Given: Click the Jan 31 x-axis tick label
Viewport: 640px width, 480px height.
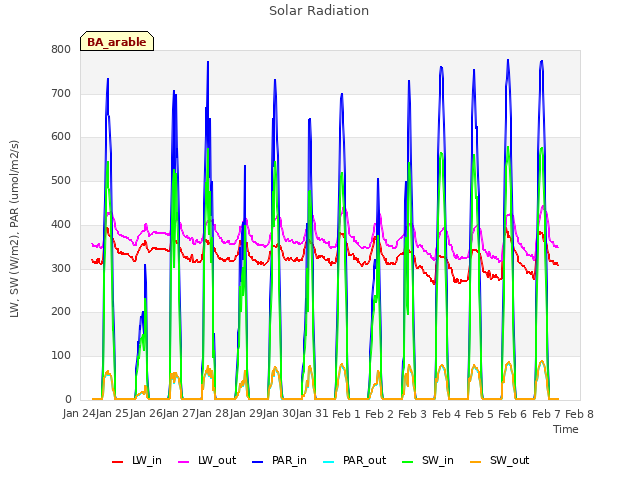Looking at the screenshot, I should pos(312,414).
